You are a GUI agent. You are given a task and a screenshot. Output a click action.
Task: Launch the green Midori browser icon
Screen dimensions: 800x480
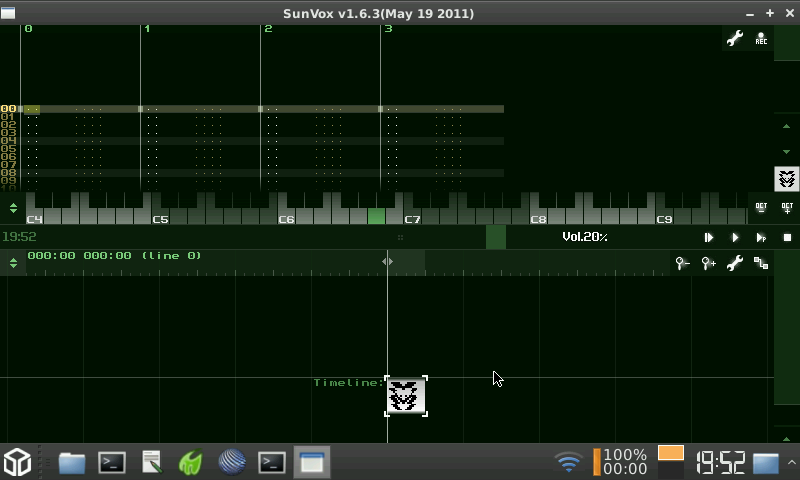coord(191,462)
